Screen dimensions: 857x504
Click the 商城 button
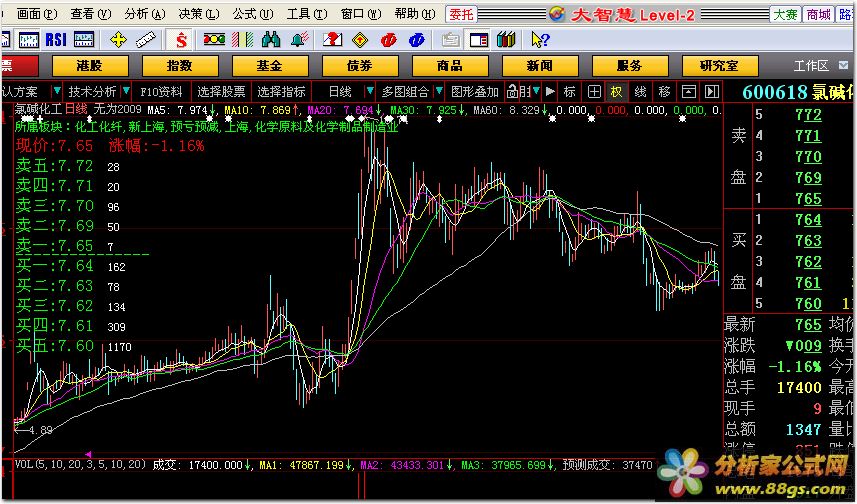pos(818,14)
